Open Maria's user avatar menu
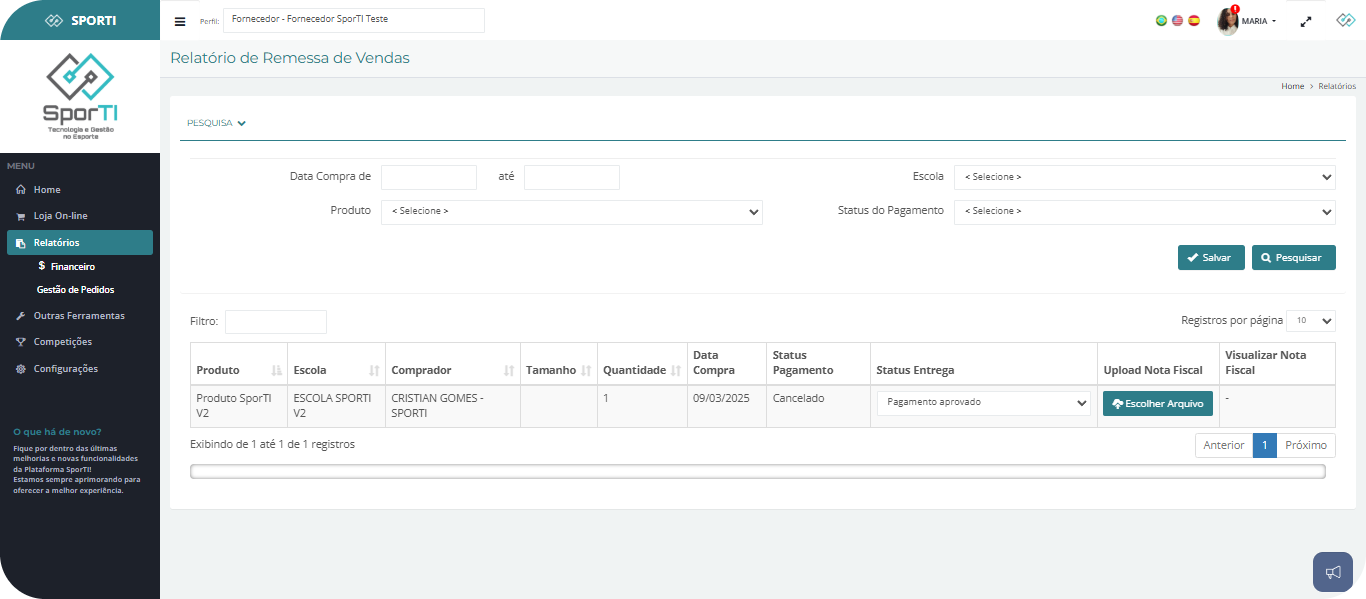This screenshot has width=1366, height=599. pos(1228,21)
